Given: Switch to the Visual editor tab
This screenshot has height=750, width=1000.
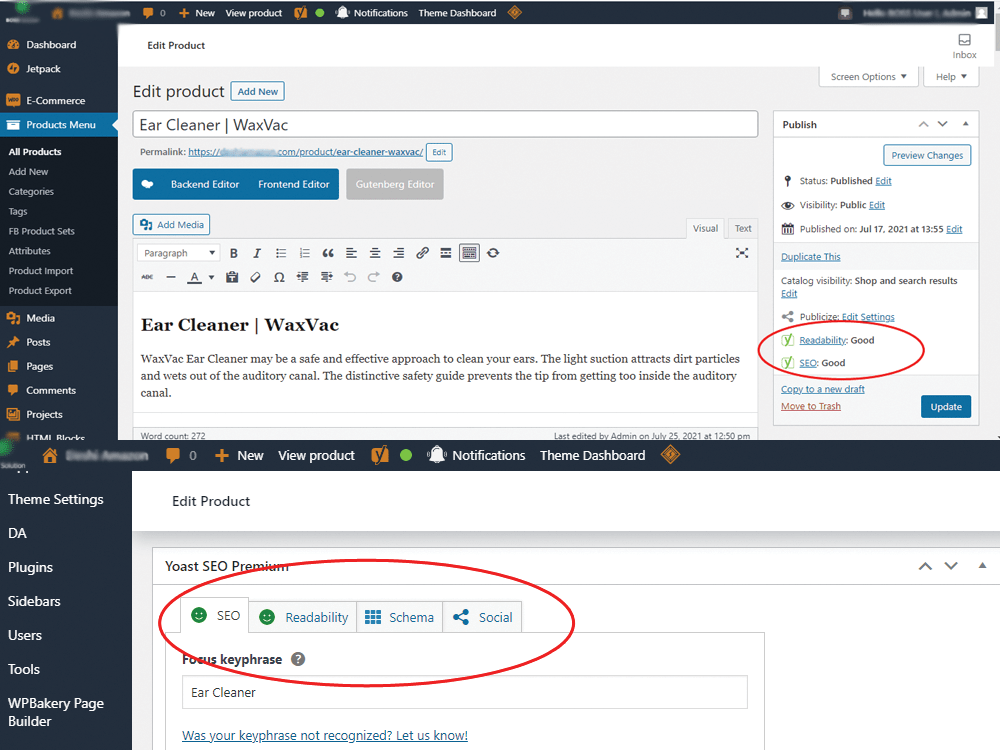Looking at the screenshot, I should pos(705,228).
